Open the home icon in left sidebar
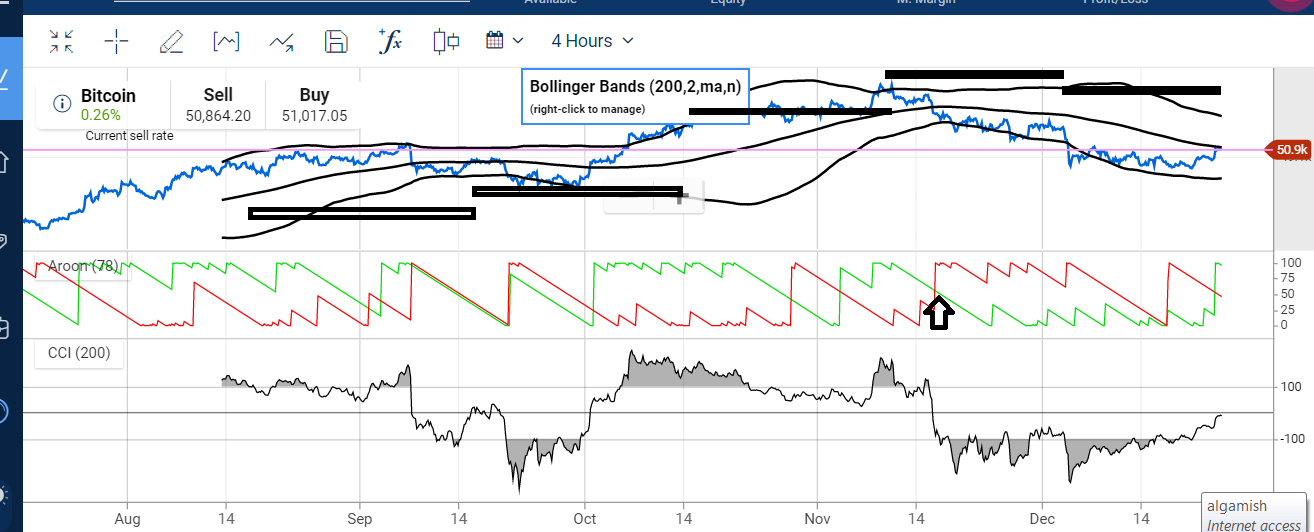 coord(4,160)
